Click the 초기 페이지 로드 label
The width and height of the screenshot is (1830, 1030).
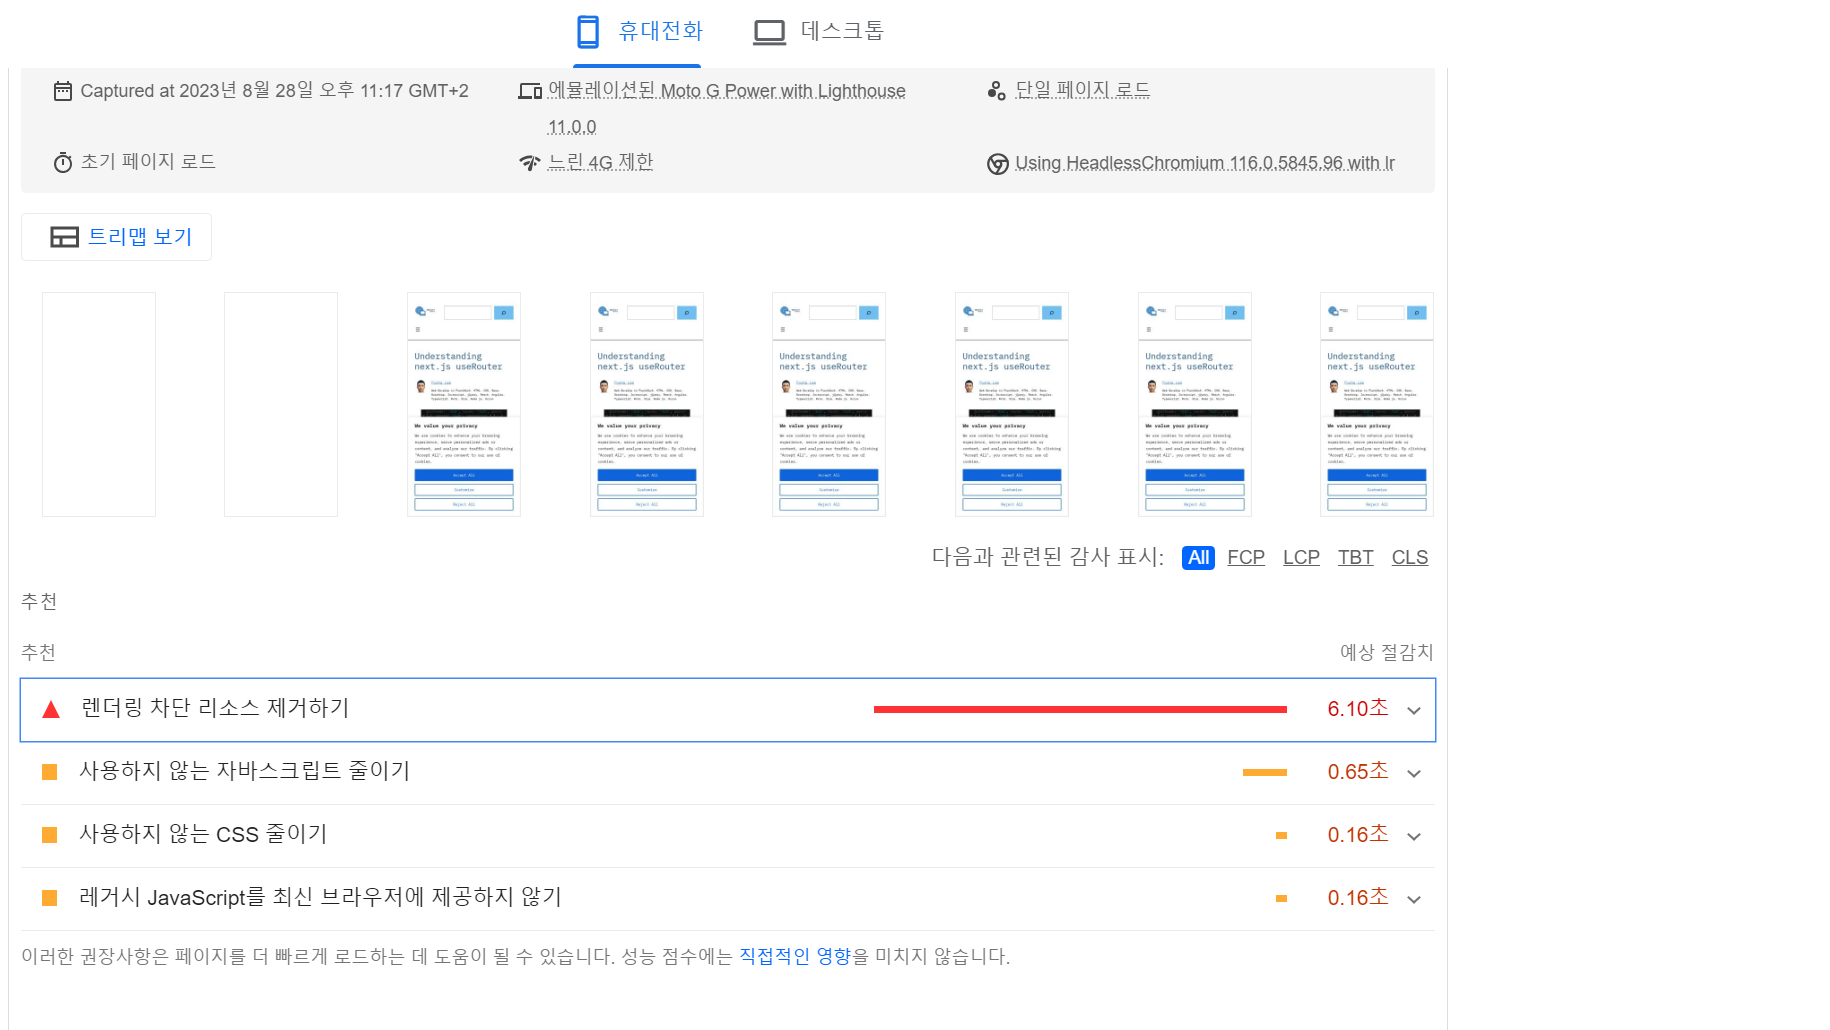pos(148,161)
